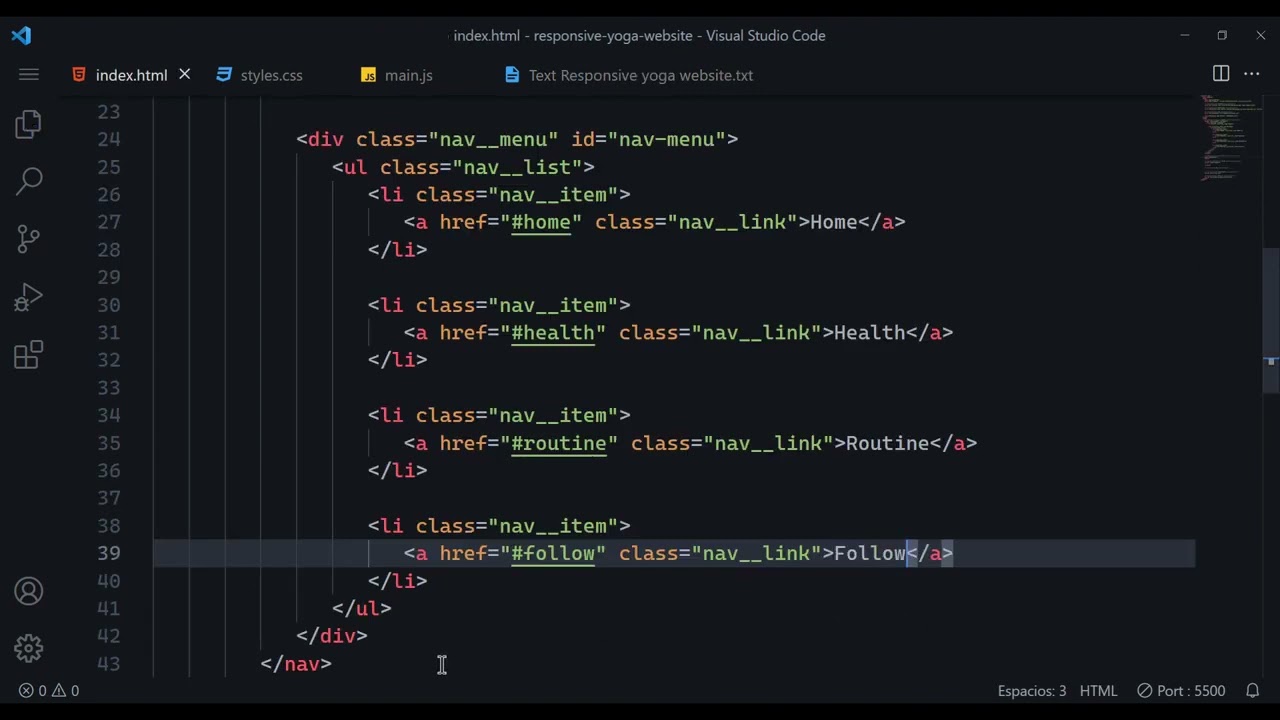Open the hamburger application menu

29,75
